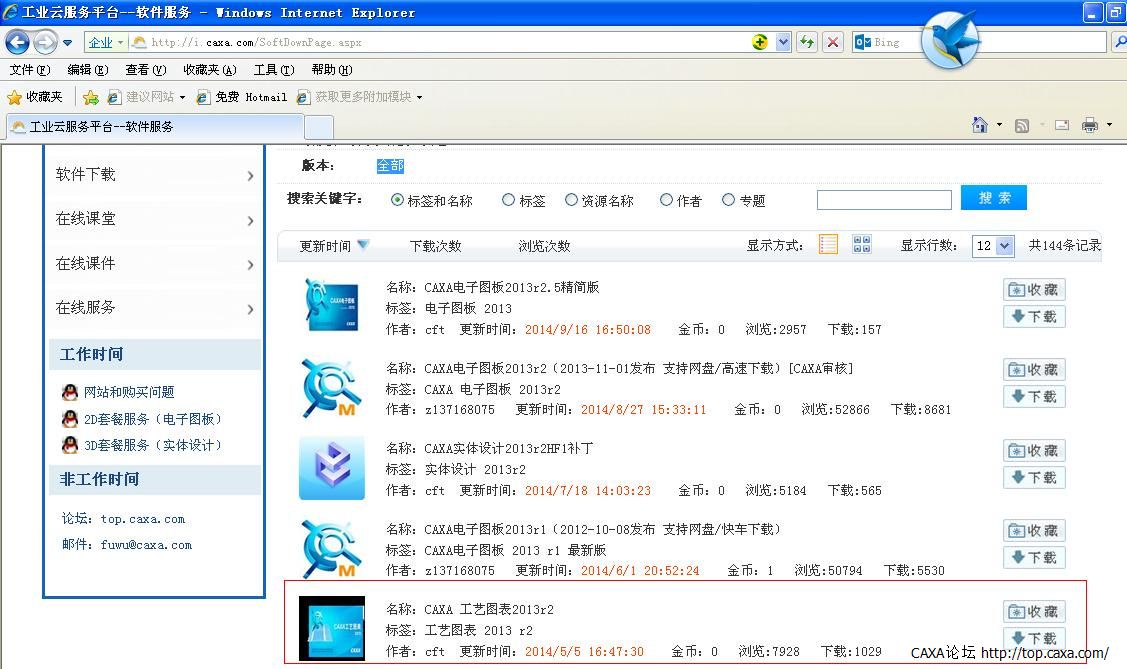Image resolution: width=1127 pixels, height=669 pixels.
Task: Click the search keyword input field
Action: 883,200
